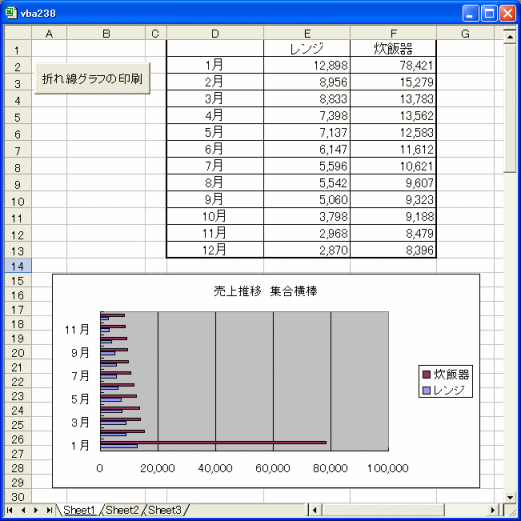Image resolution: width=521 pixels, height=521 pixels.
Task: Close the vba238 workbook window
Action: click(x=508, y=14)
